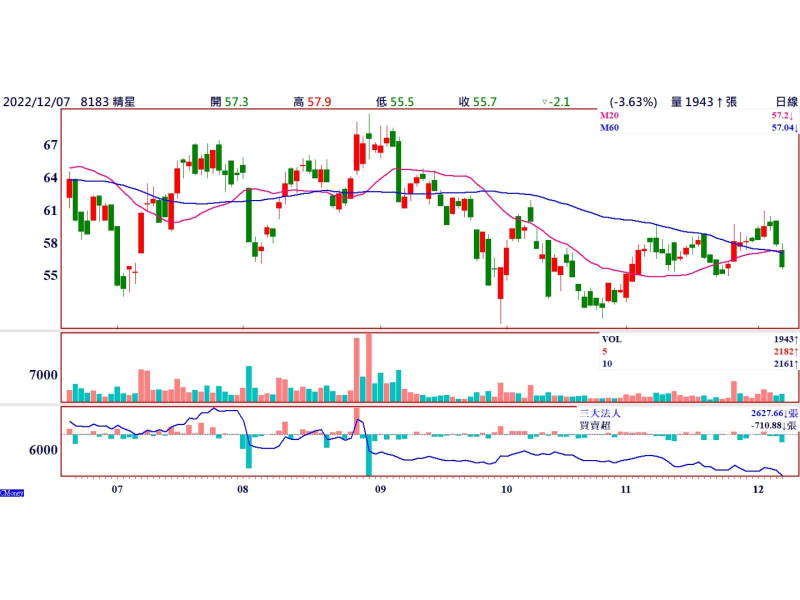Click the 買賣超 legend label
The image size is (800, 600).
pyautogui.click(x=594, y=426)
